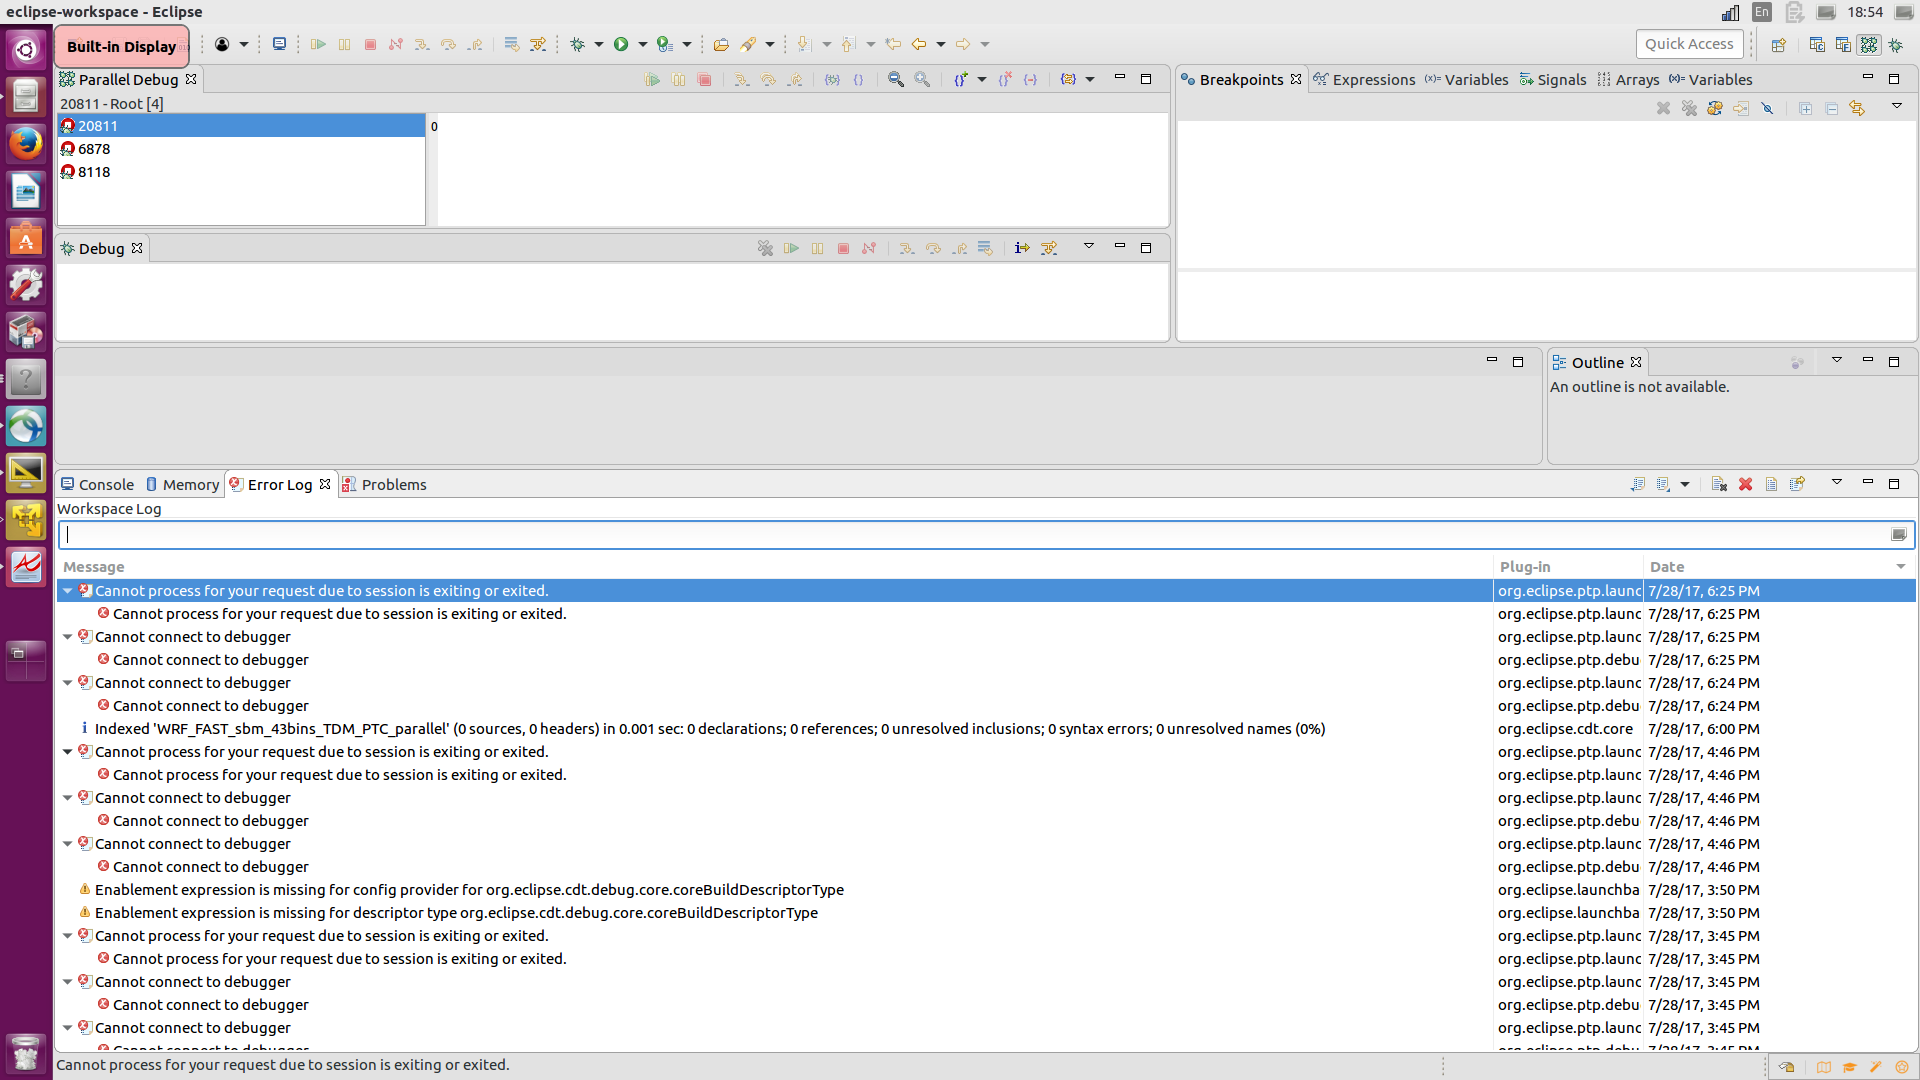Open the Run launch dropdown arrow
The width and height of the screenshot is (1920, 1080).
tap(642, 44)
